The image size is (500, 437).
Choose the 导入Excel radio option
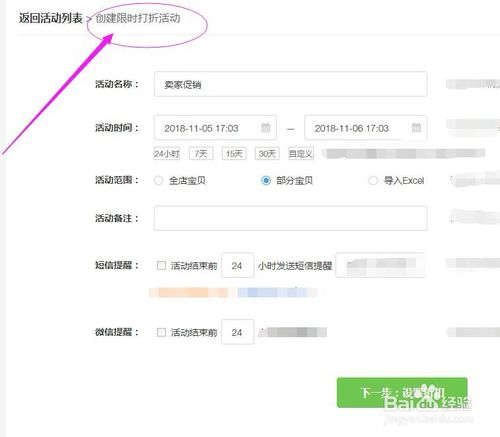(373, 181)
